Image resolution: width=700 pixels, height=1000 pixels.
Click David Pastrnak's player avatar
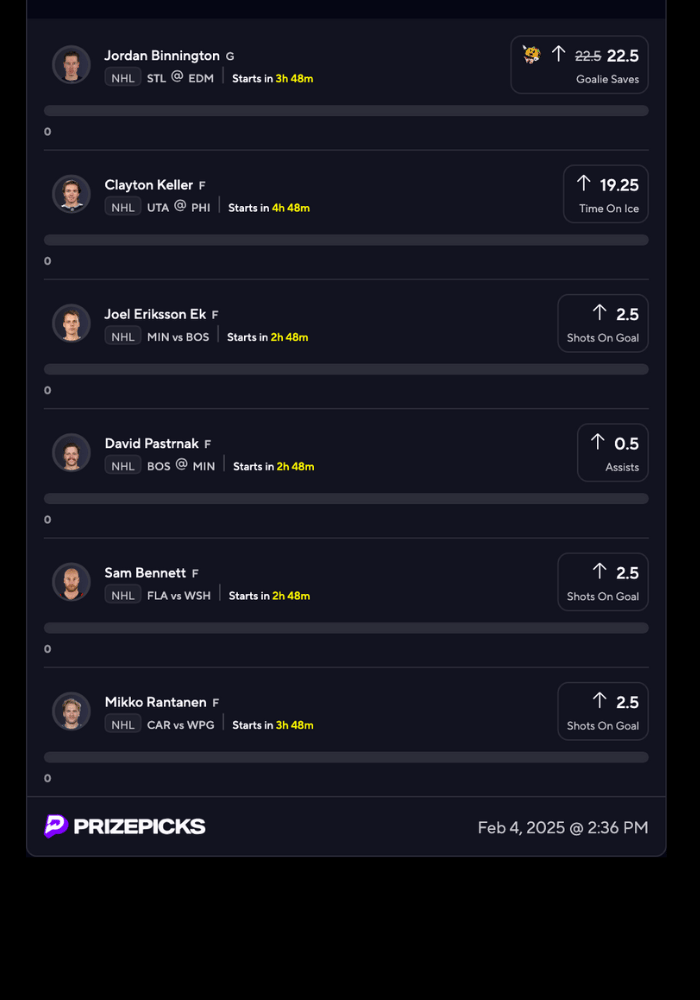[x=71, y=452]
